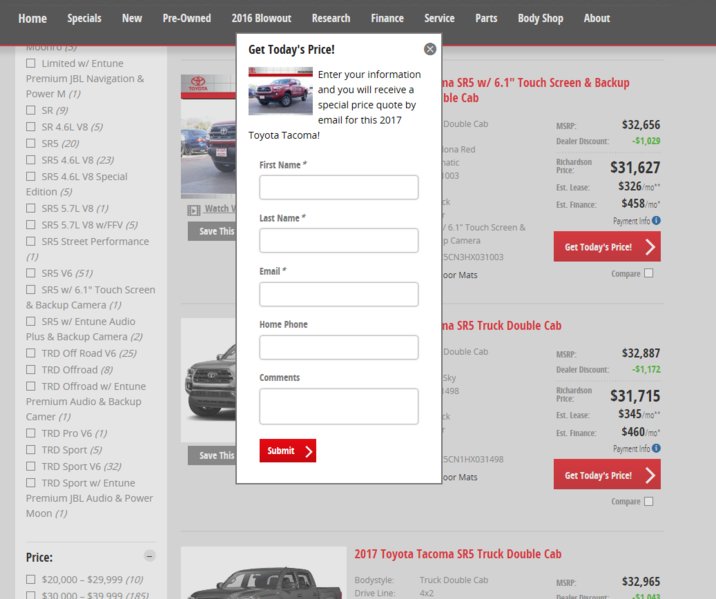Image resolution: width=716 pixels, height=599 pixels.
Task: Open the Finance menu item
Action: (x=387, y=18)
